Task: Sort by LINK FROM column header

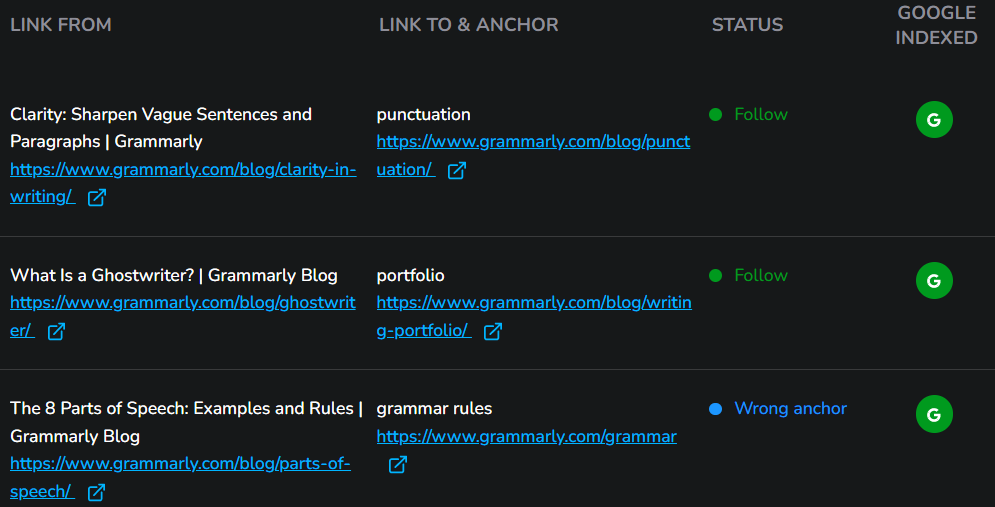Action: pyautogui.click(x=61, y=25)
